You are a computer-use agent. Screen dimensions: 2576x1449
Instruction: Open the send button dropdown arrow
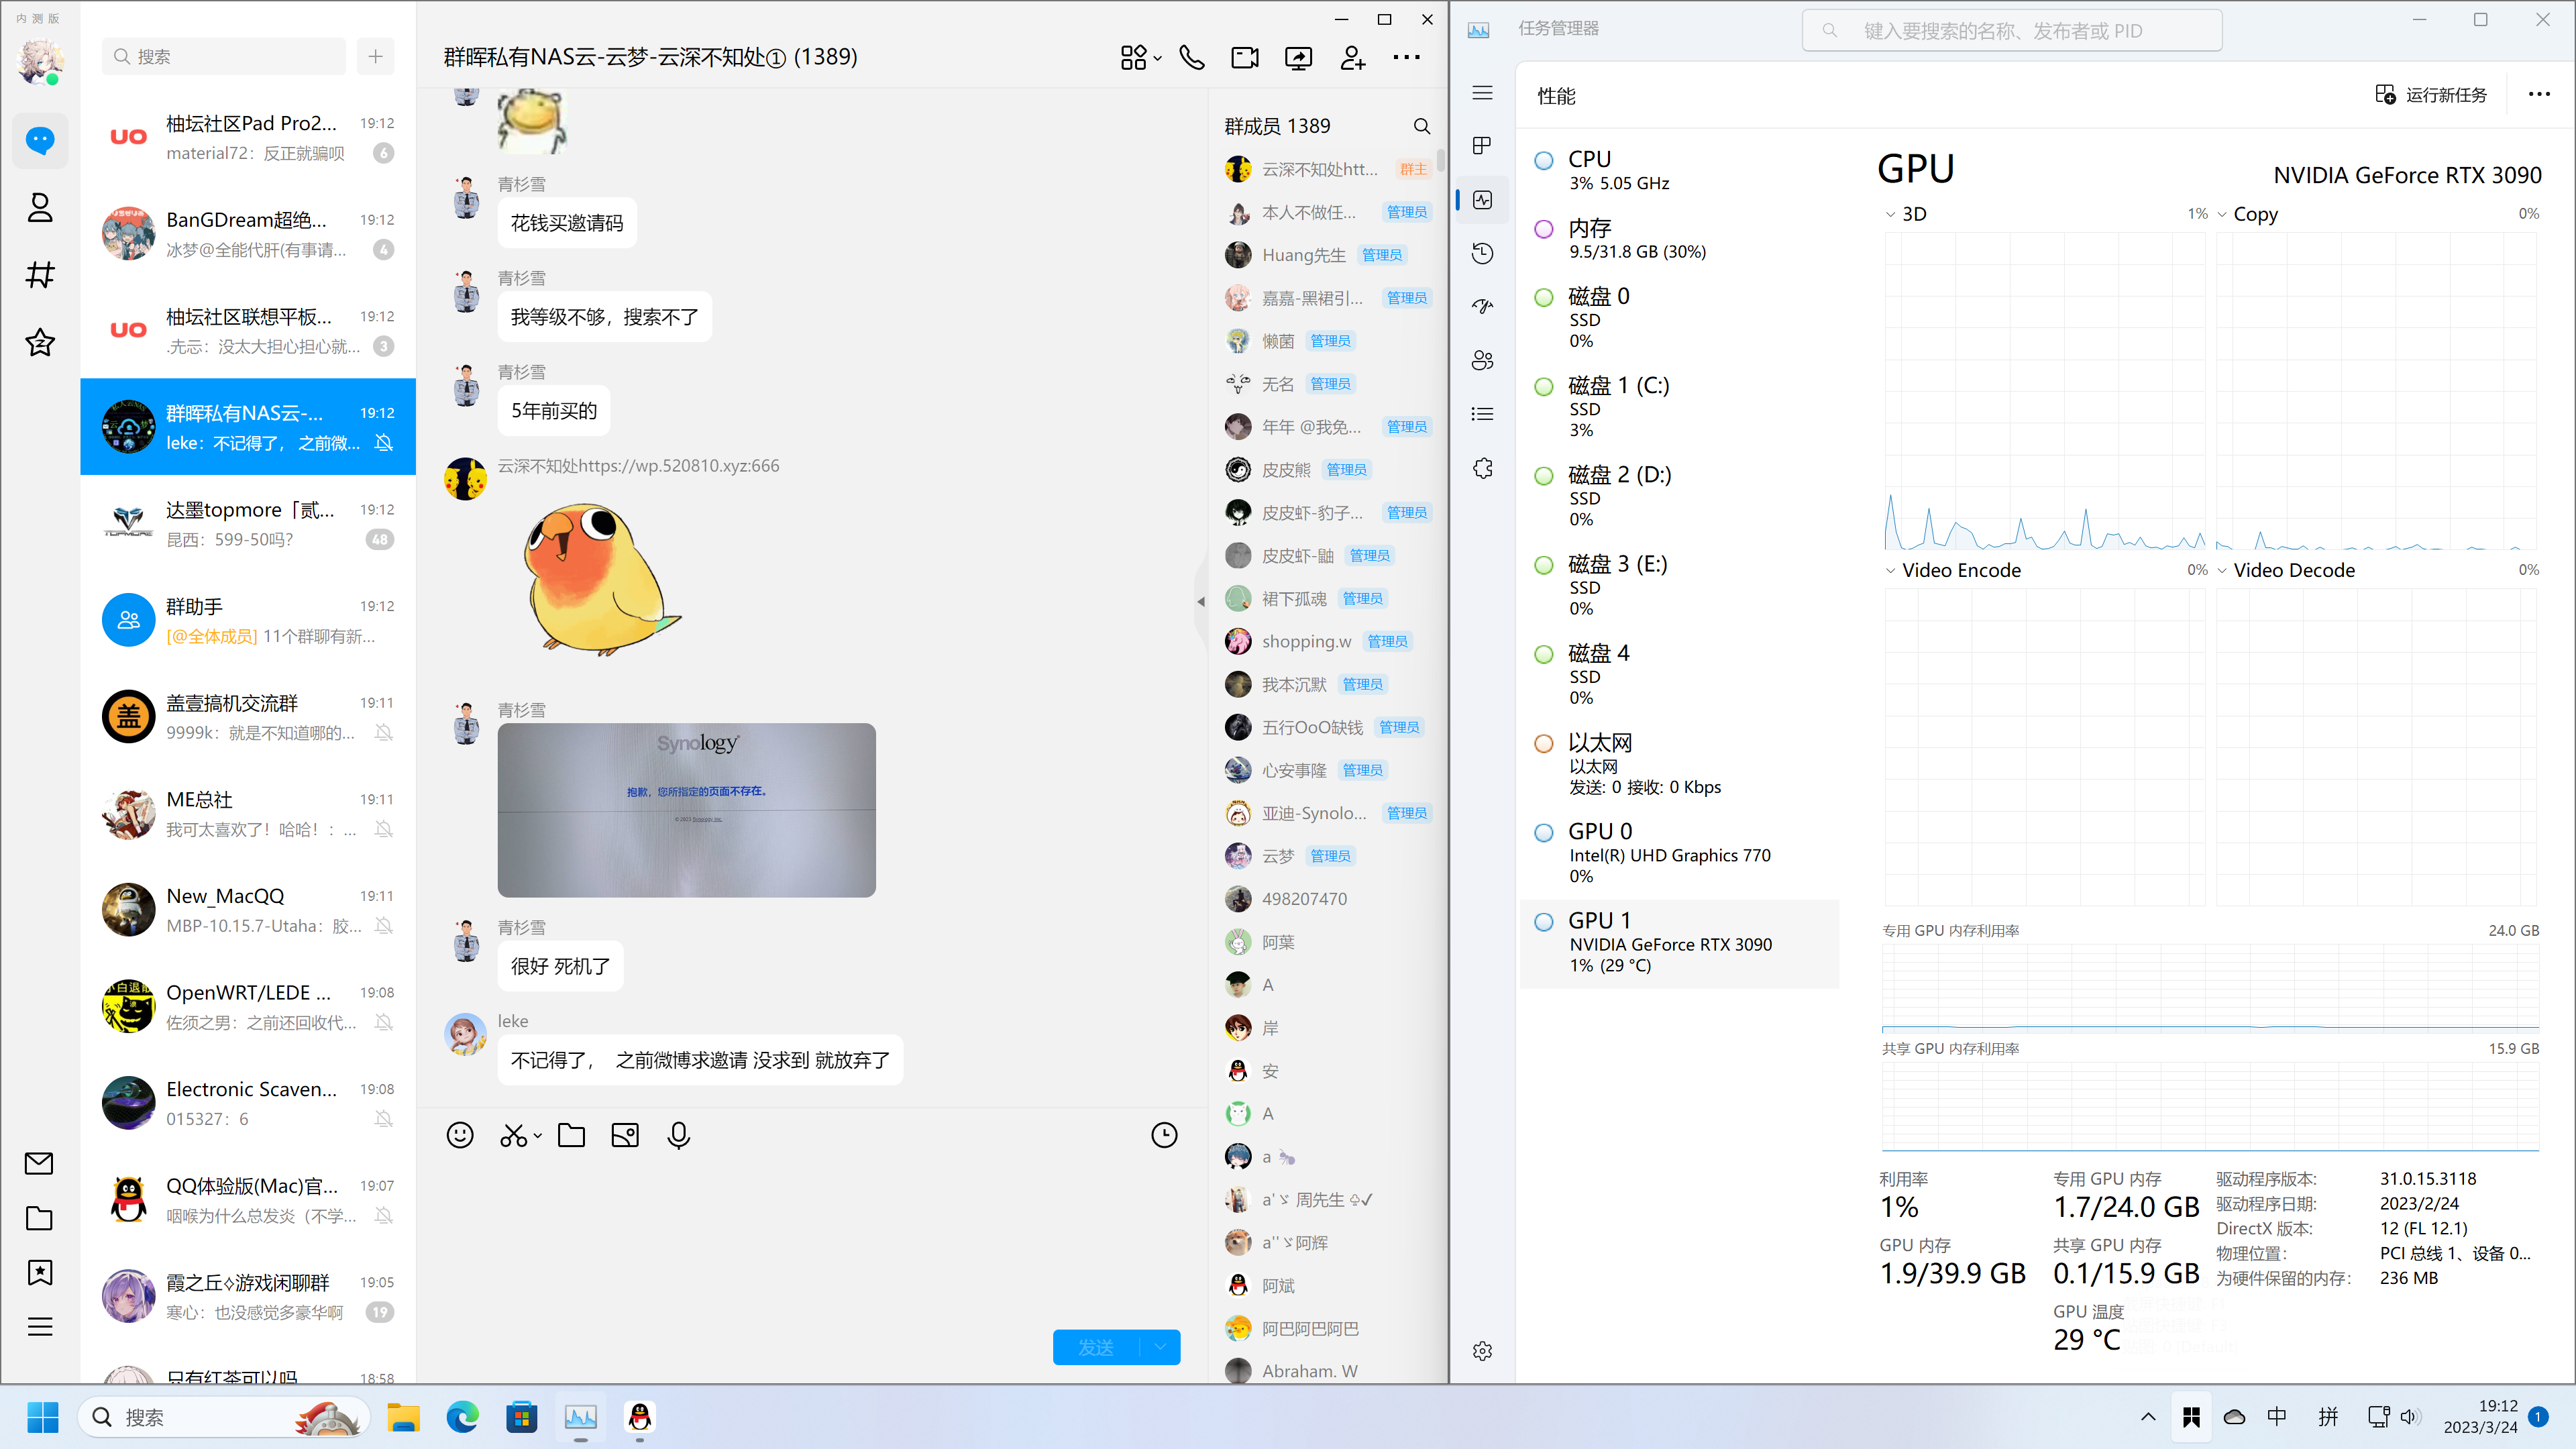point(1160,1347)
